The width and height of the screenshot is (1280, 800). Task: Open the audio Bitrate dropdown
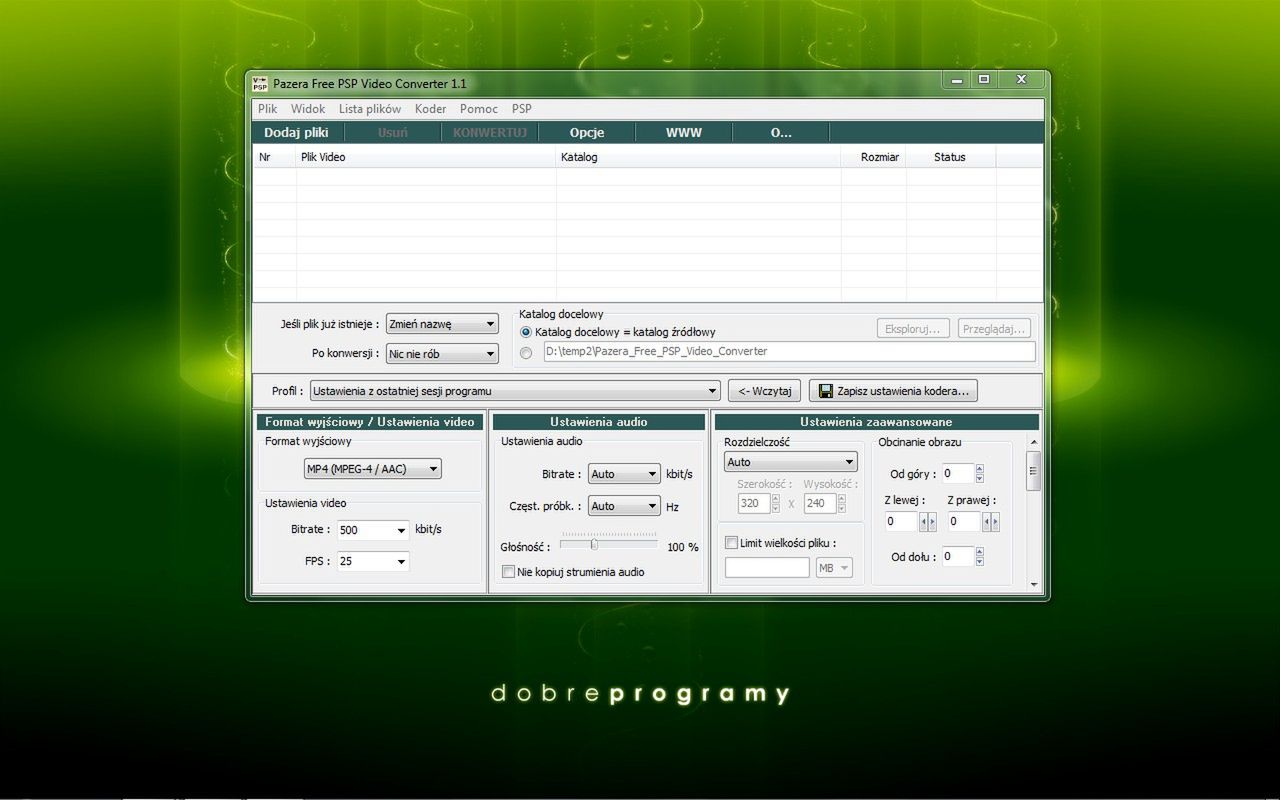(x=624, y=474)
